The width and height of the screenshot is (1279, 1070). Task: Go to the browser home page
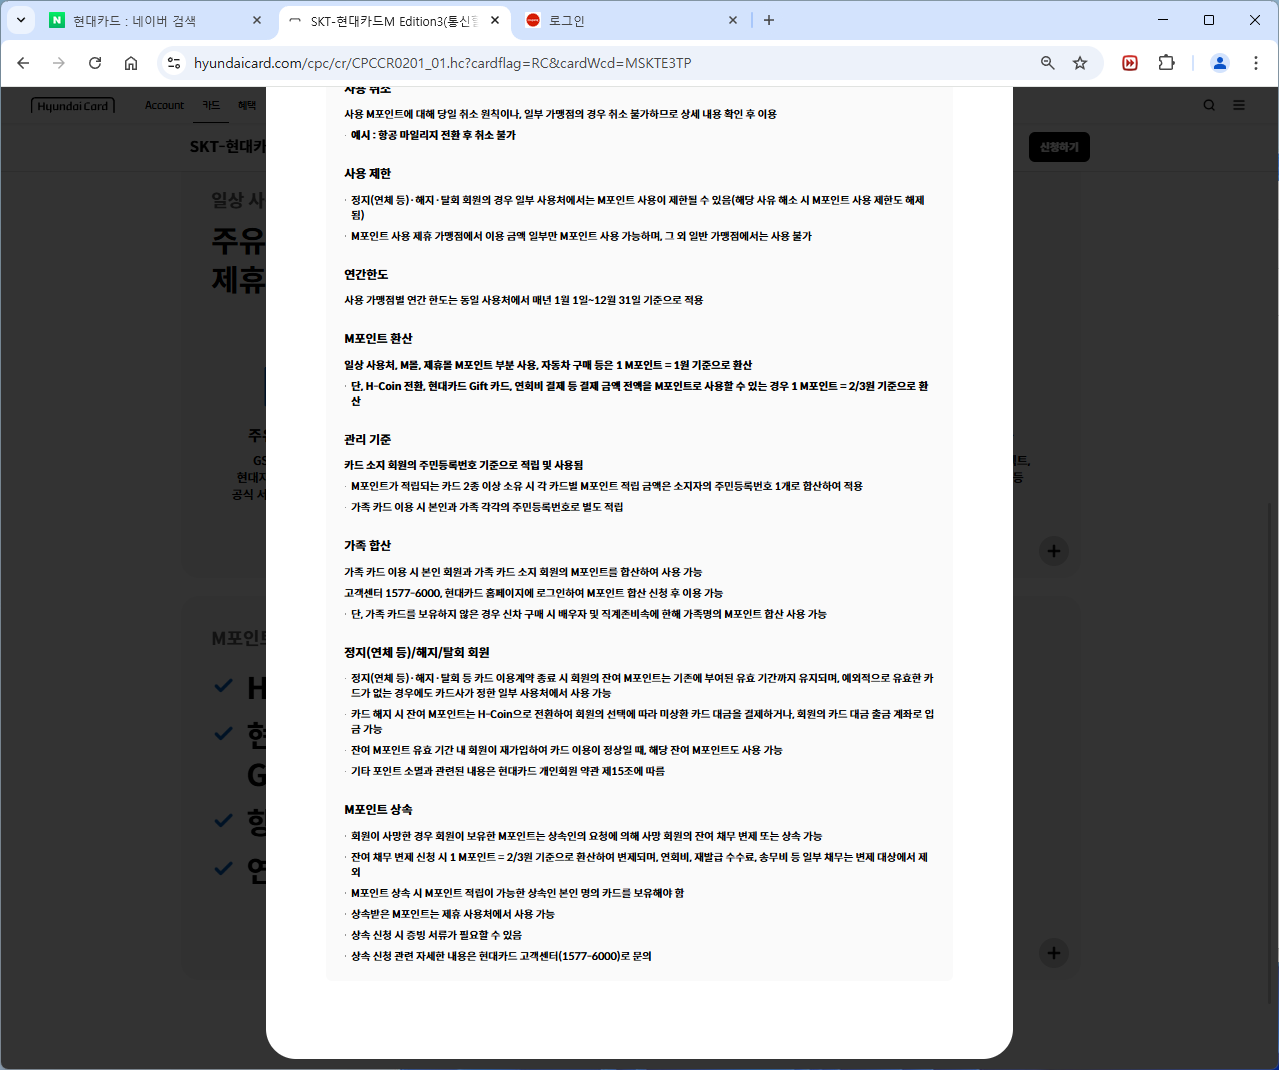click(x=131, y=63)
